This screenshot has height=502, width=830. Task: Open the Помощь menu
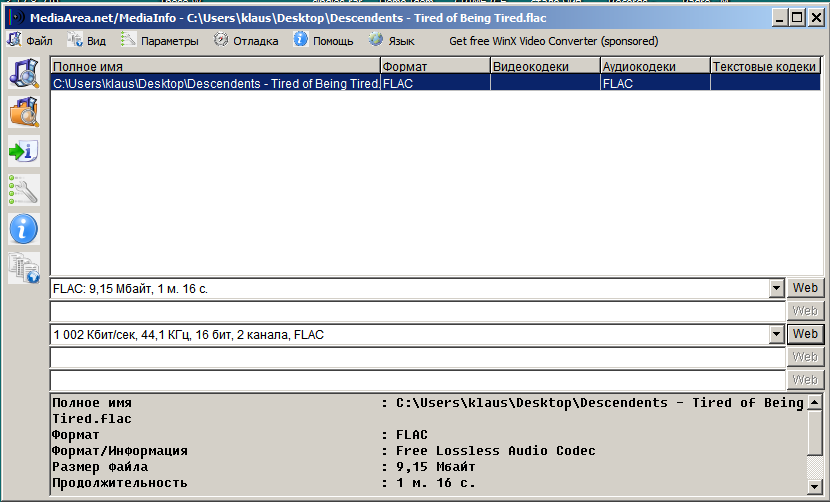[323, 41]
